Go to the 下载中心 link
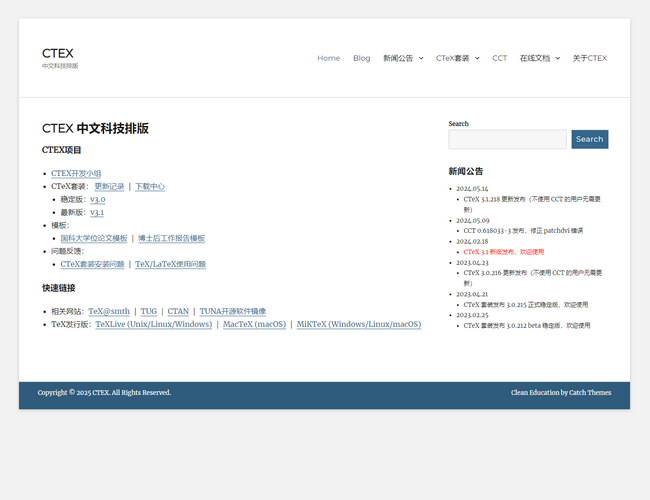The image size is (650, 500). [x=150, y=186]
